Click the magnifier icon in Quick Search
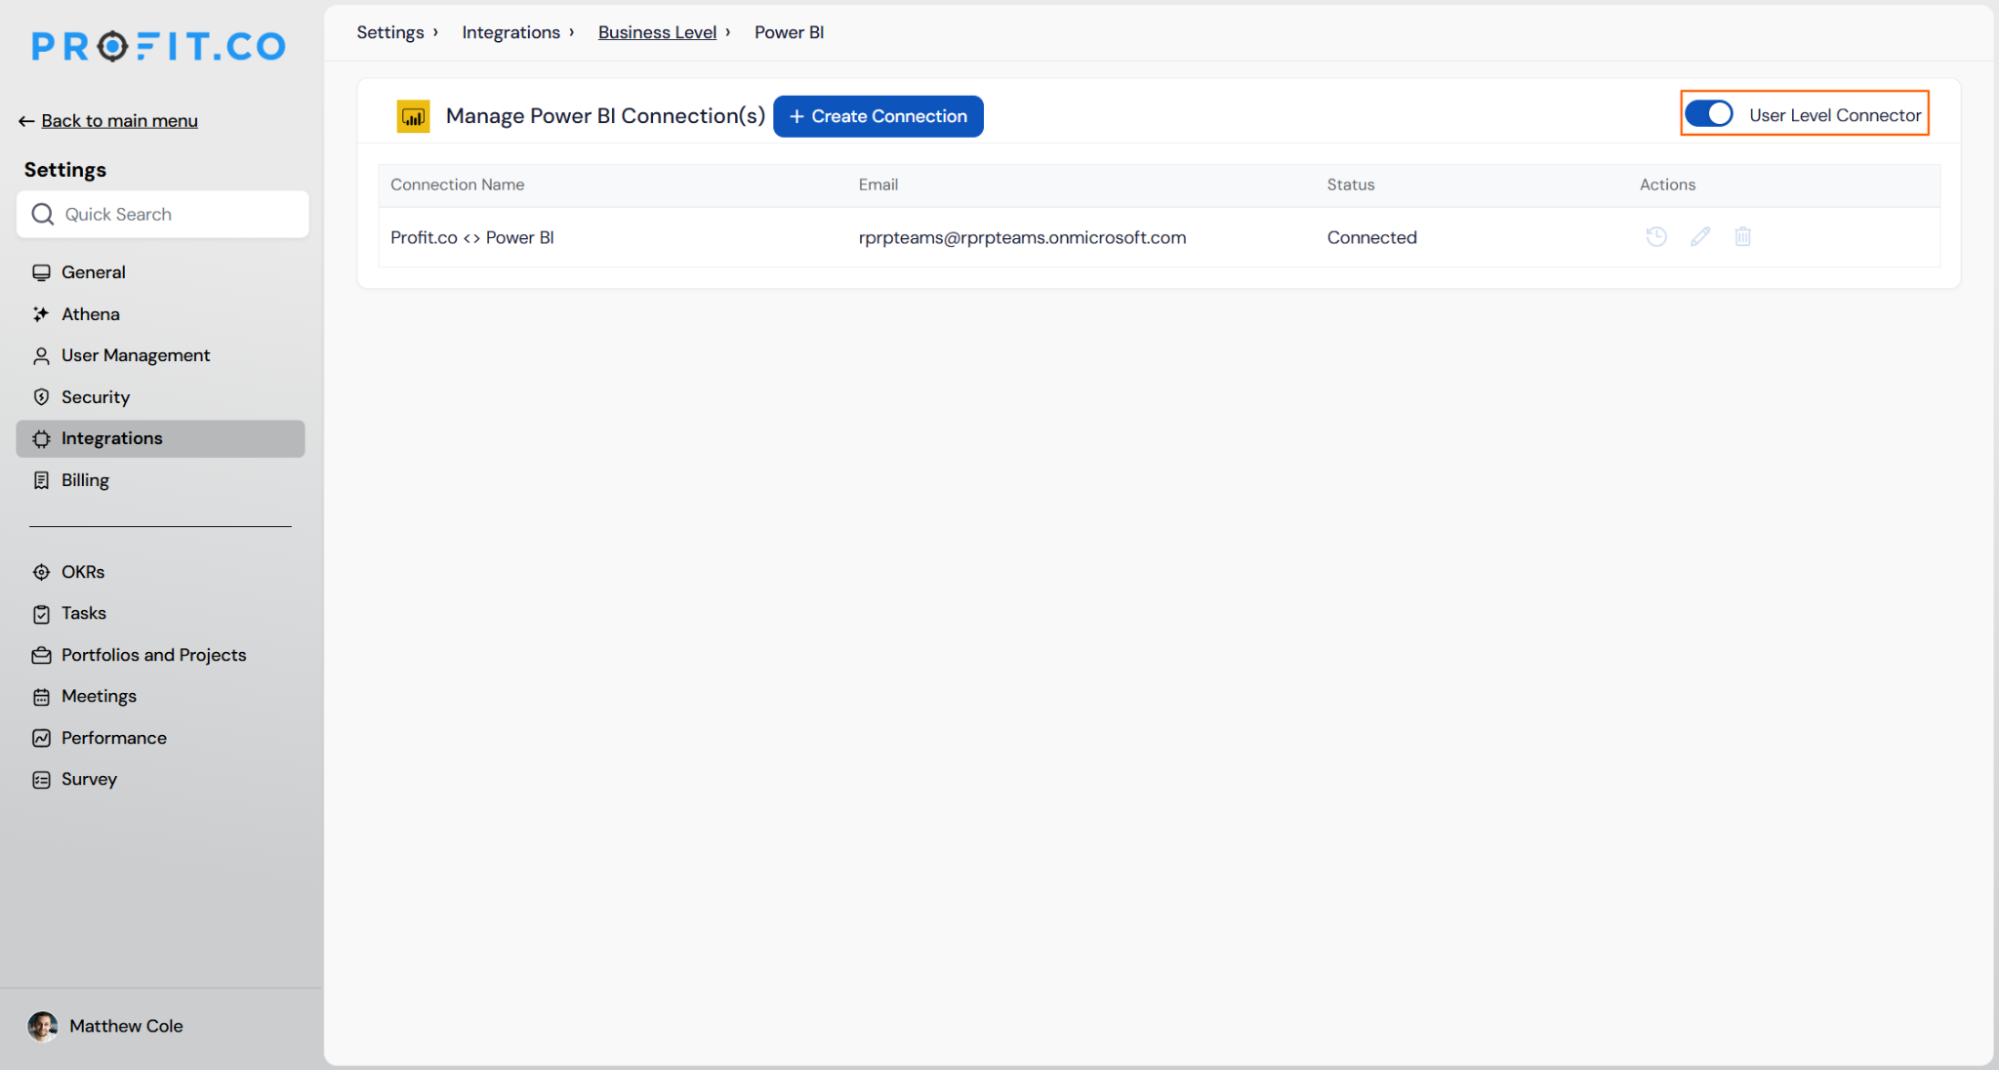 click(x=42, y=214)
